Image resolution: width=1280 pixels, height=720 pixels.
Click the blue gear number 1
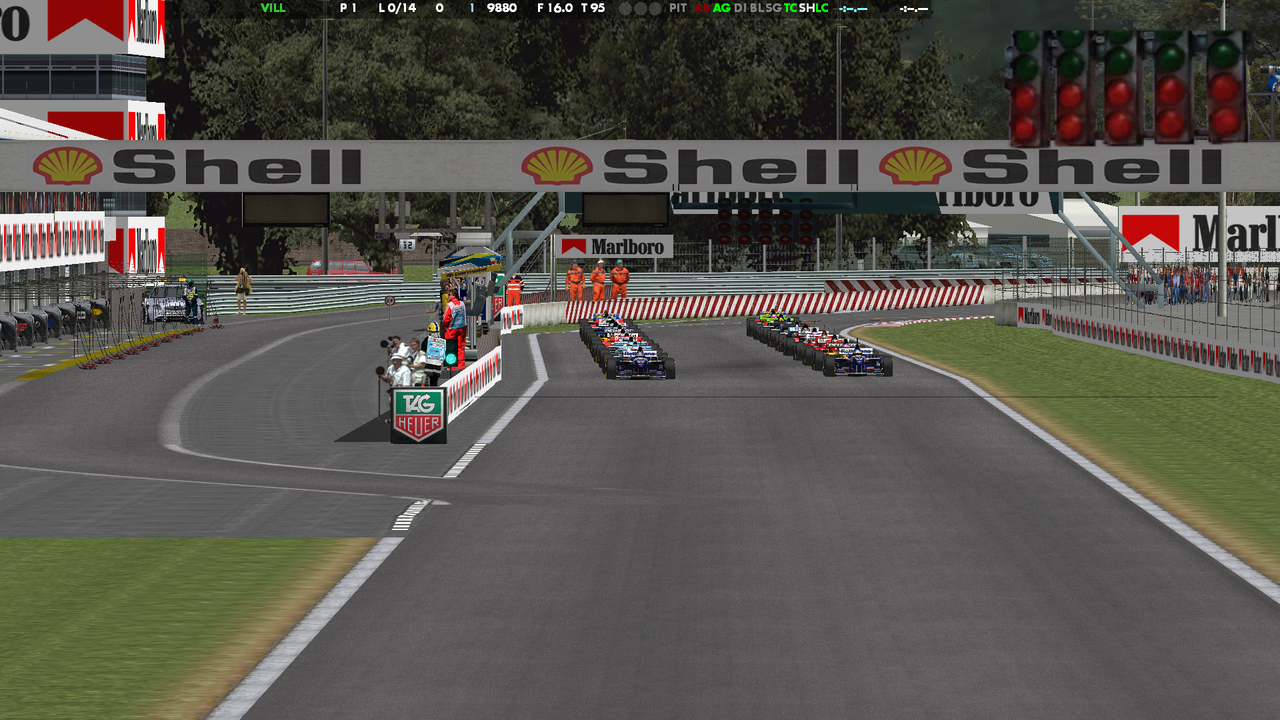(472, 7)
